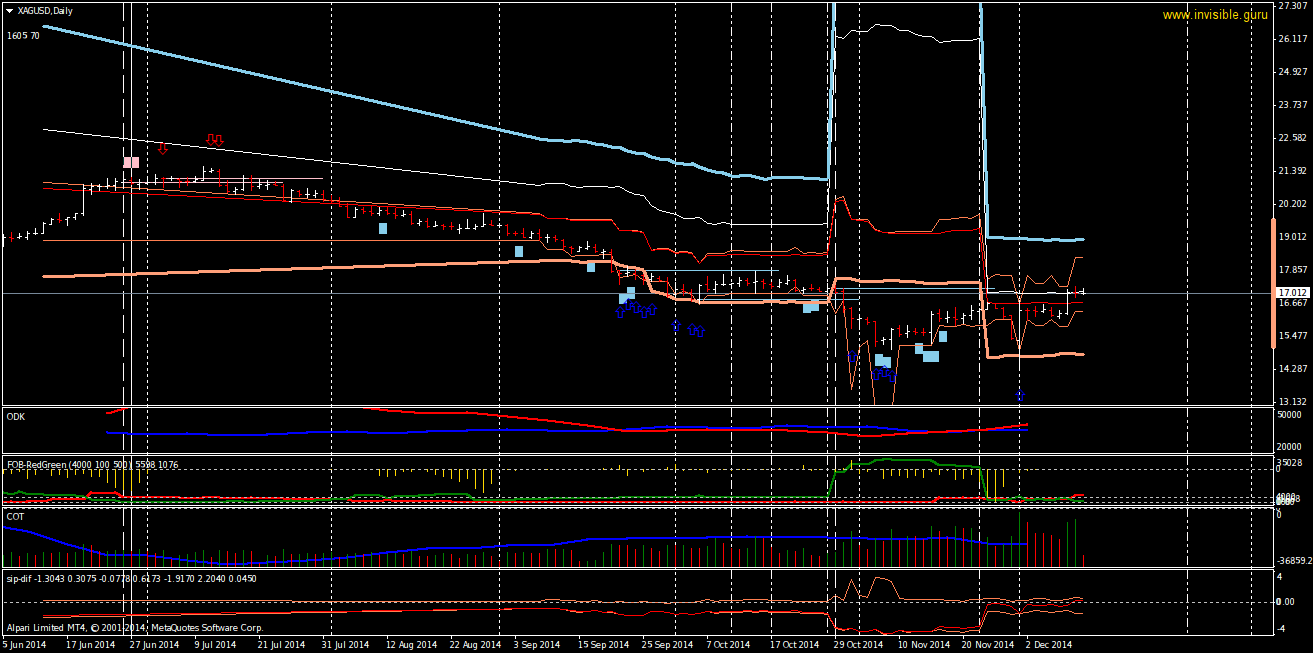The width and height of the screenshot is (1313, 653).
Task: Select the COT indicator label
Action: 16,516
